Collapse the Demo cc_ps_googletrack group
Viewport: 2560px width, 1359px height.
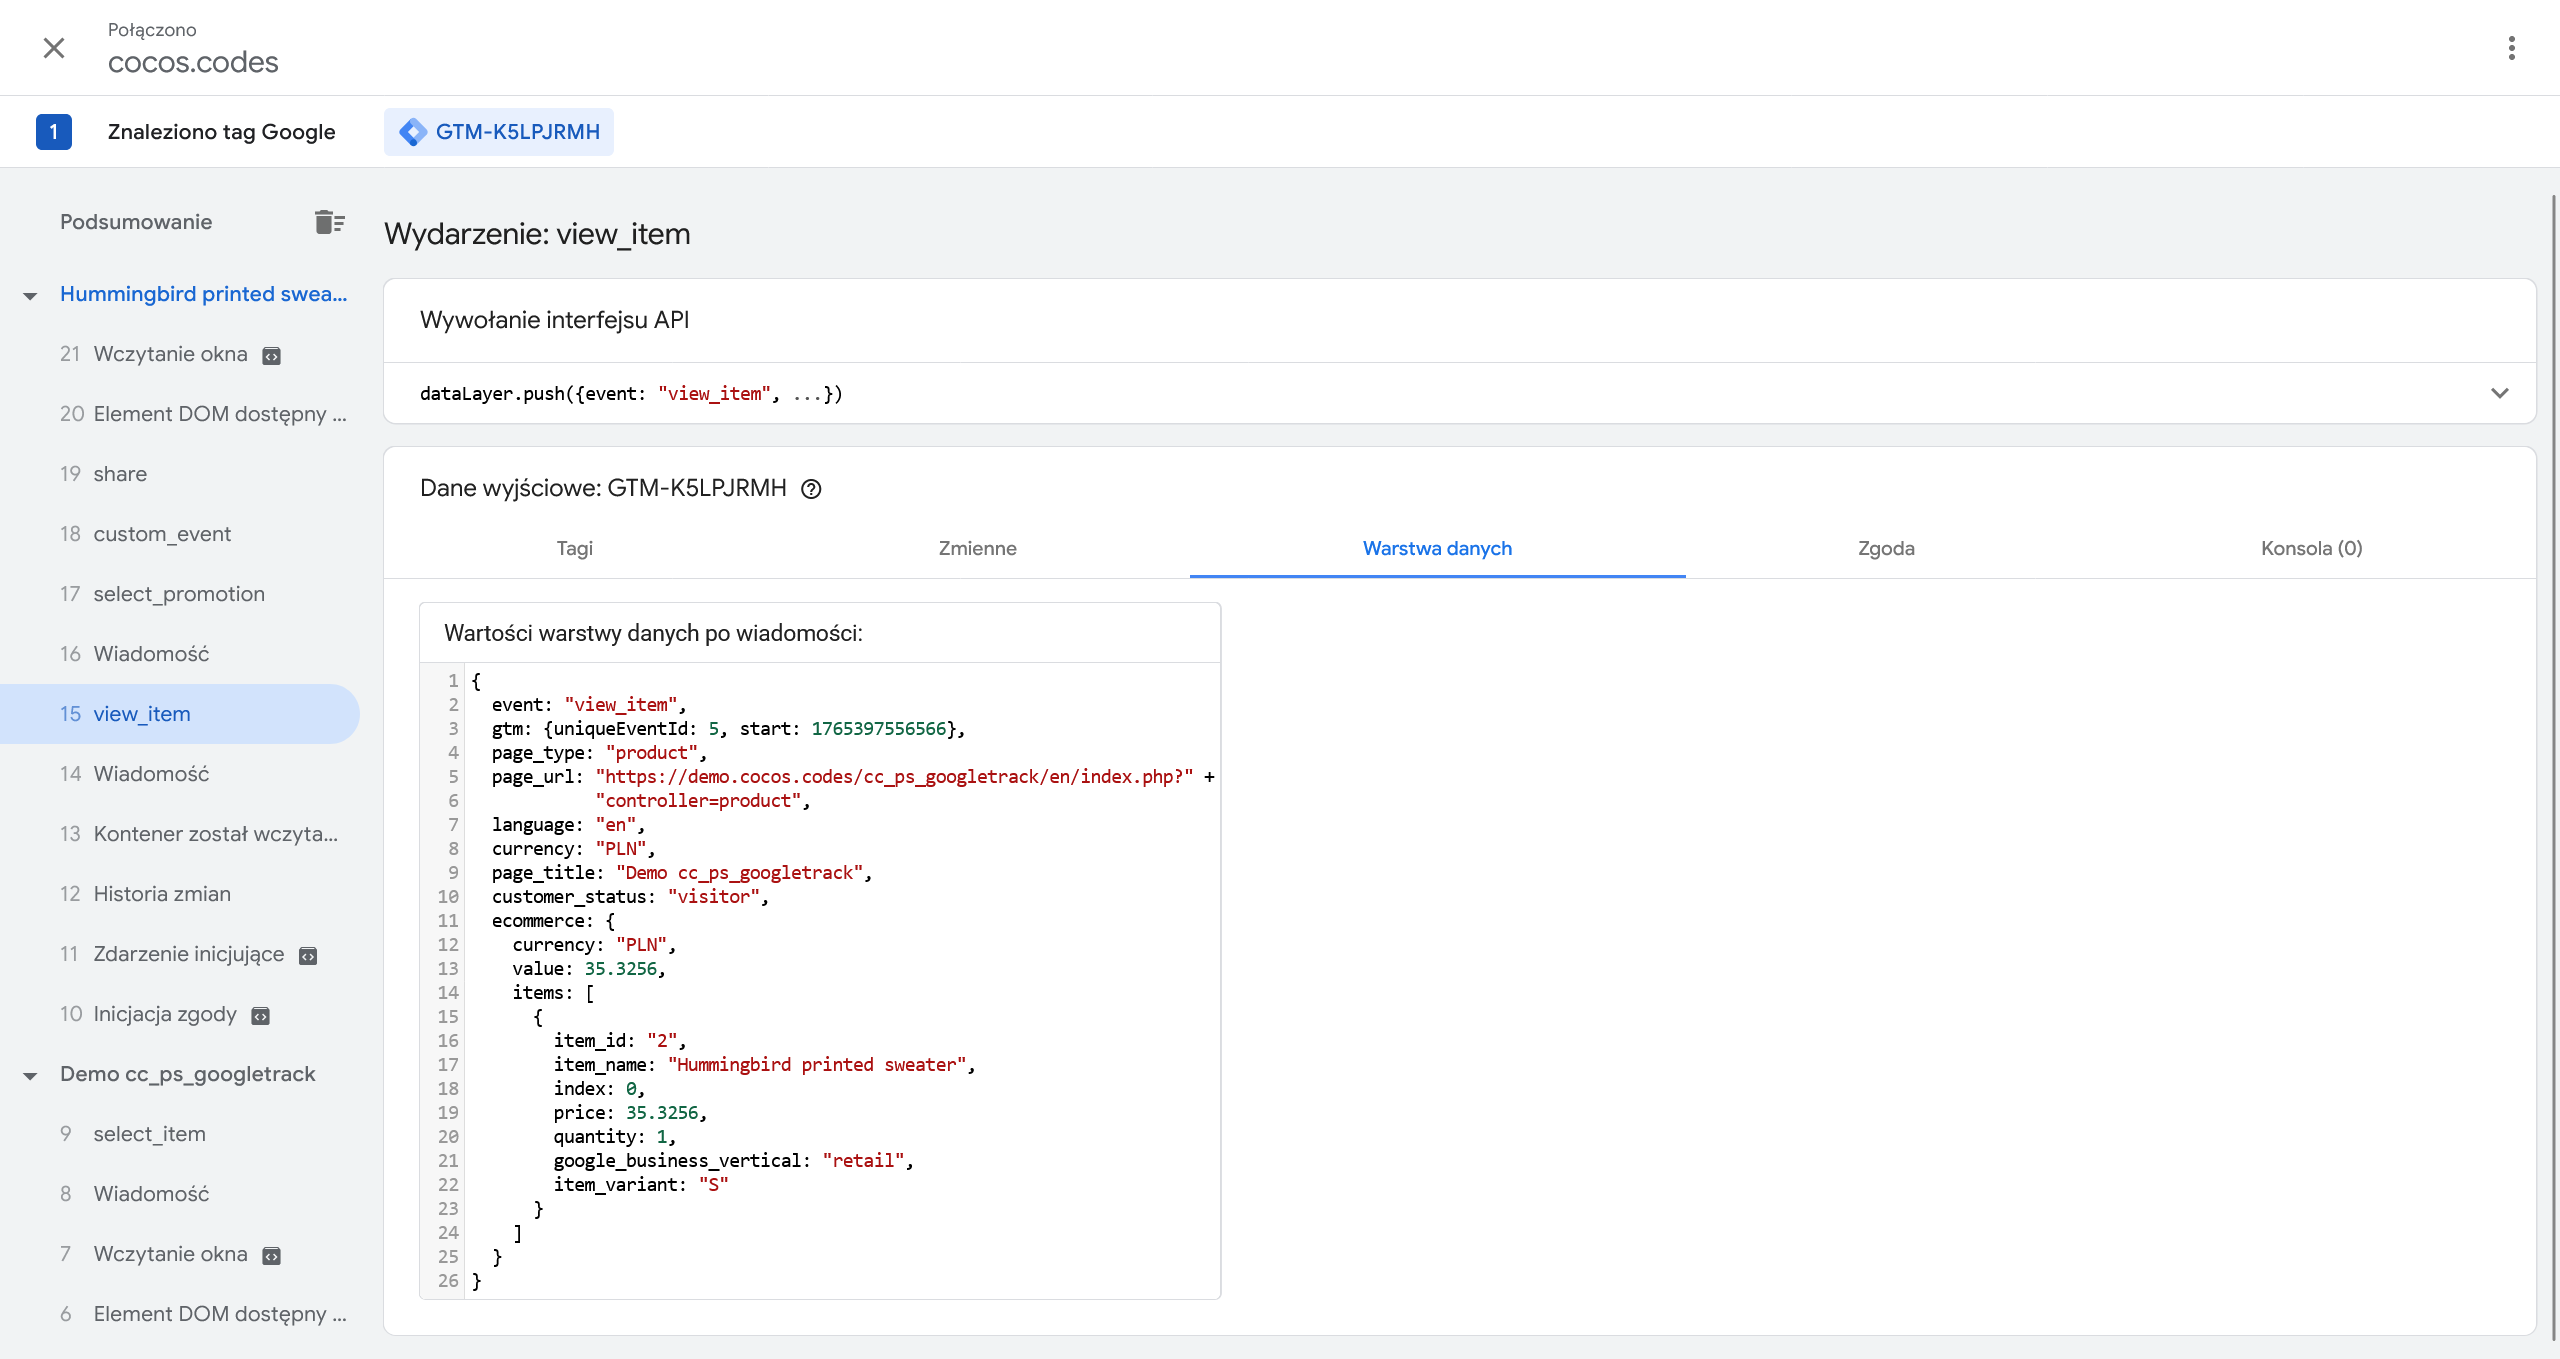tap(28, 1075)
